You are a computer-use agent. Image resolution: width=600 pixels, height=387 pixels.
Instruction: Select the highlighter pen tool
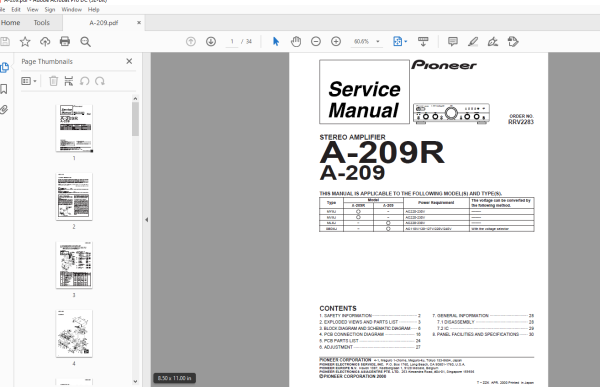[473, 41]
